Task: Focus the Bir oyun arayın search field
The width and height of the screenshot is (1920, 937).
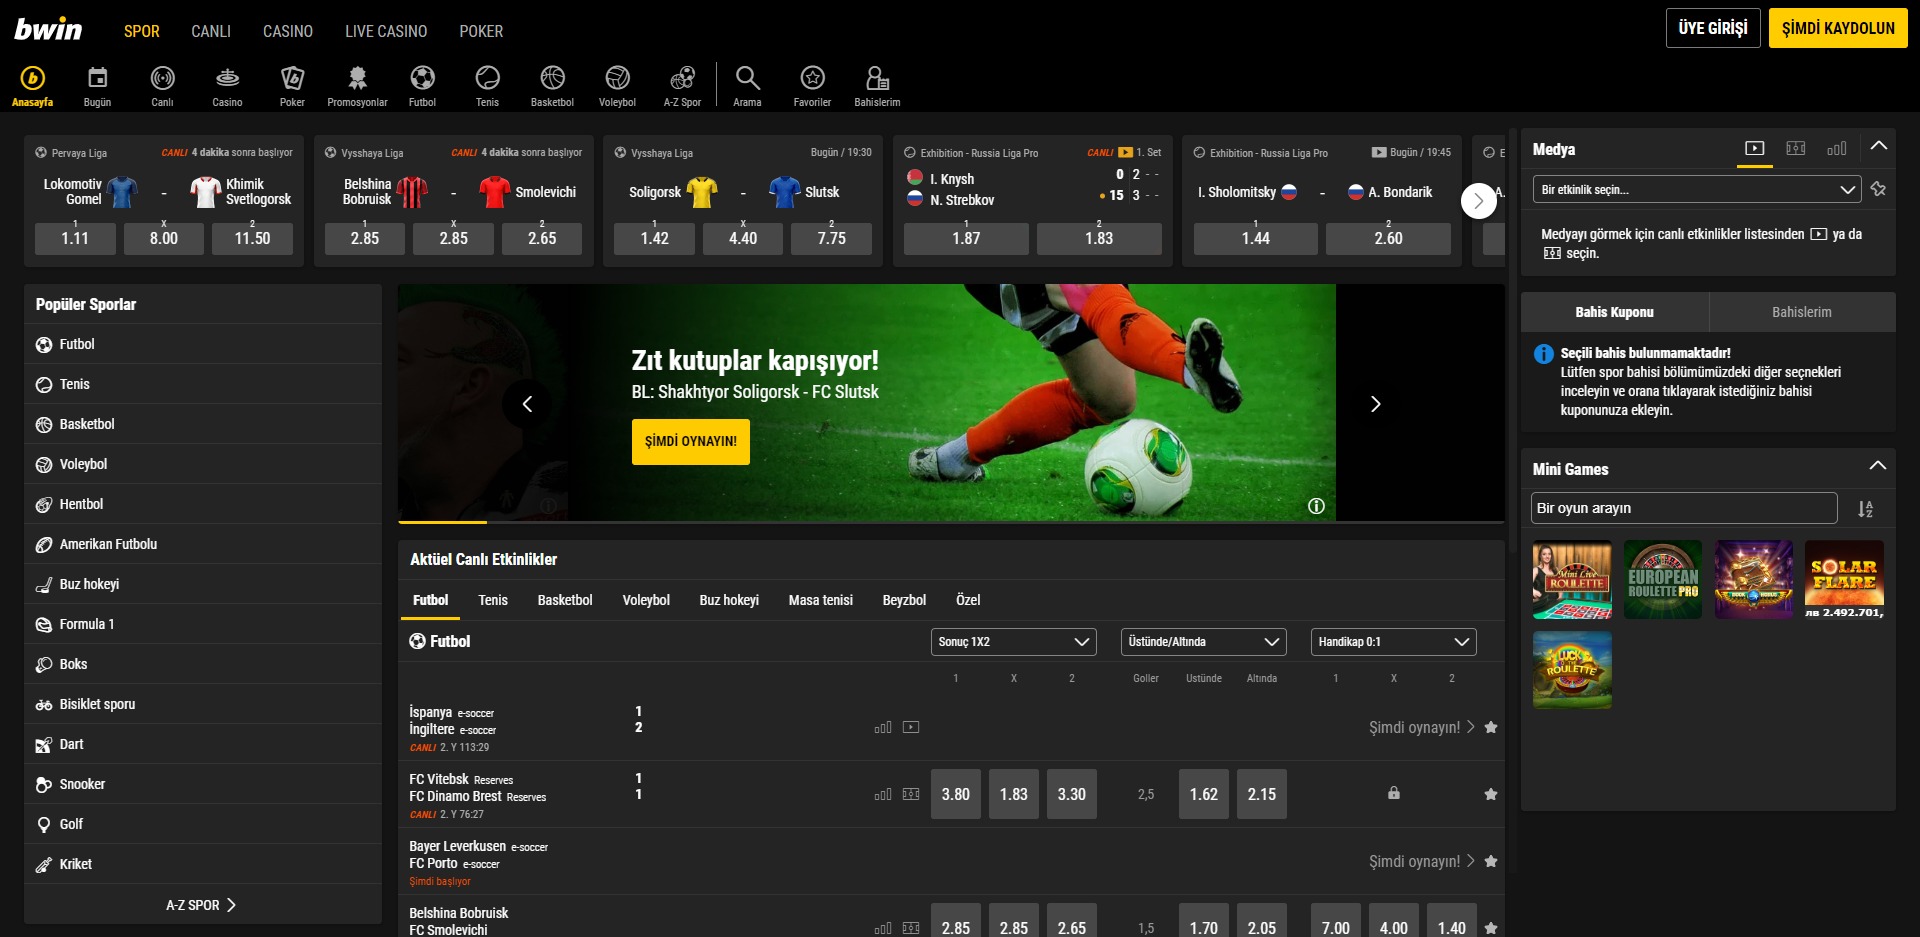Action: click(x=1684, y=508)
